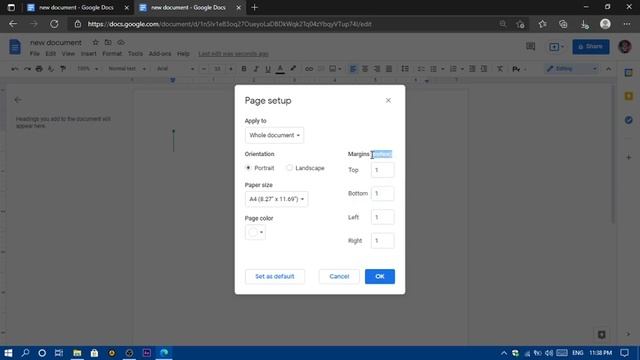Open the Insert menu
640x360 pixels.
click(89, 54)
